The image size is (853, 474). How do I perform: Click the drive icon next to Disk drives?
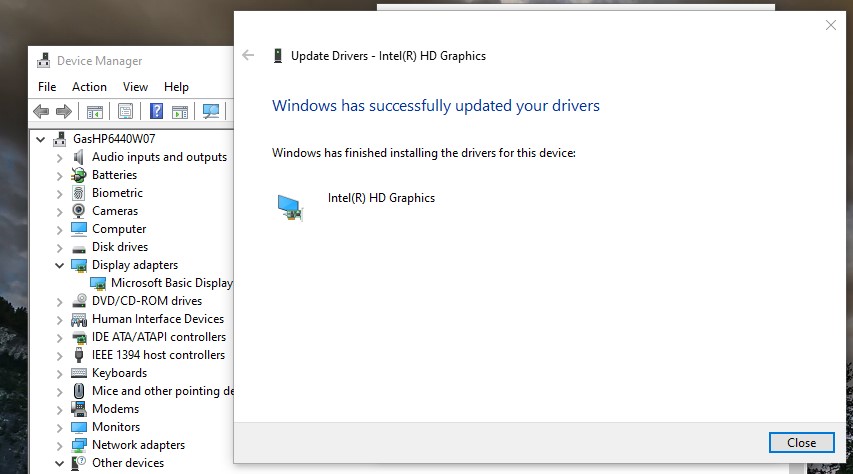click(x=79, y=249)
